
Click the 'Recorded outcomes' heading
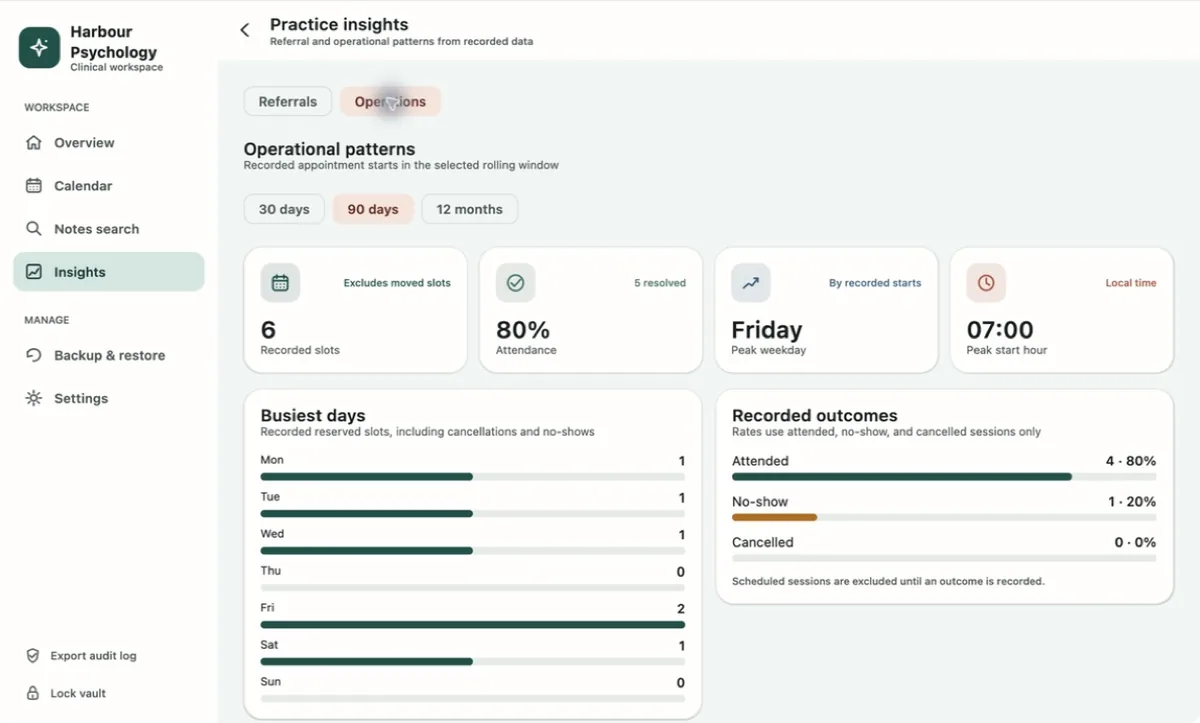(x=815, y=415)
